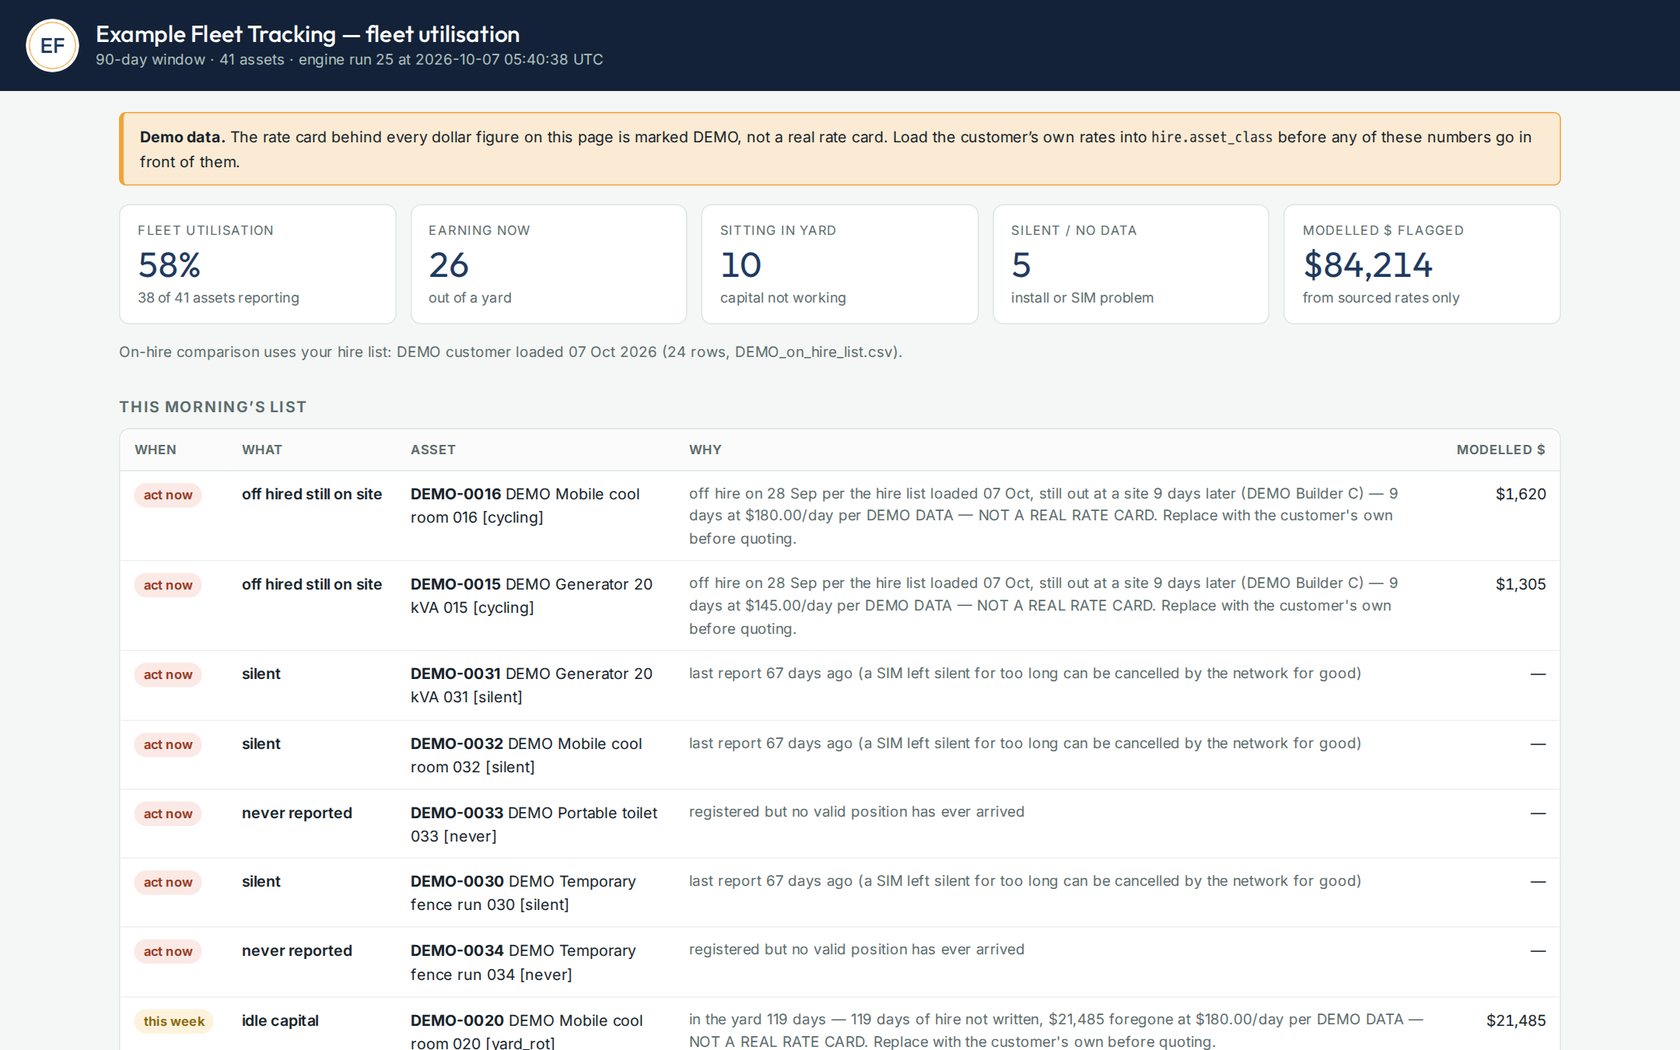Click the MODELLED $ column header
The width and height of the screenshot is (1680, 1050).
coord(1500,450)
